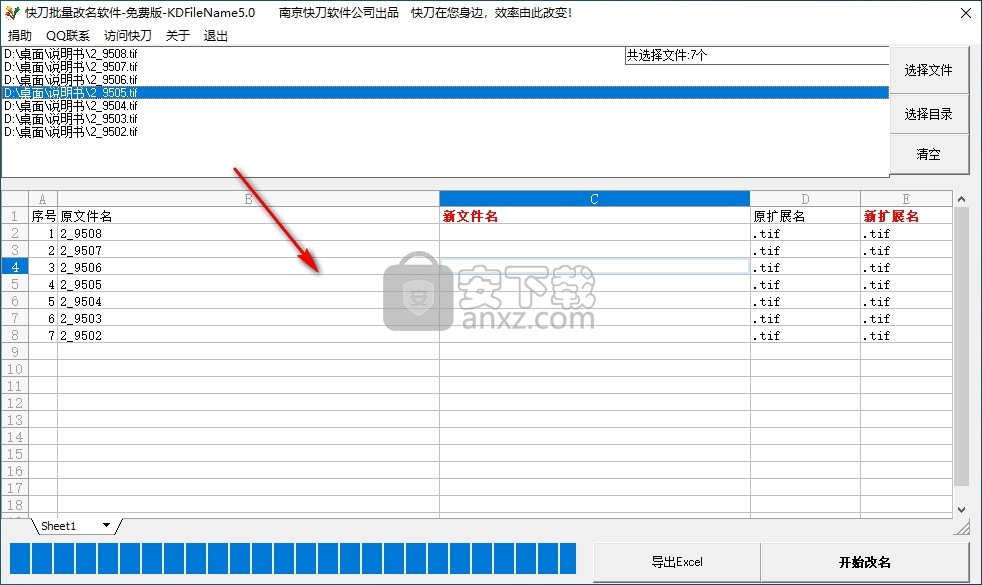Click the vertical scrollbar thumb of spreadsheet
Viewport: 982px width, 585px height.
click(x=961, y=346)
